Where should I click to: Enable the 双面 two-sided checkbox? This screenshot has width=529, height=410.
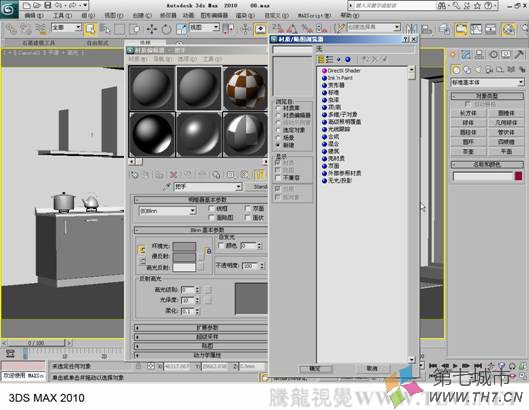[247, 208]
